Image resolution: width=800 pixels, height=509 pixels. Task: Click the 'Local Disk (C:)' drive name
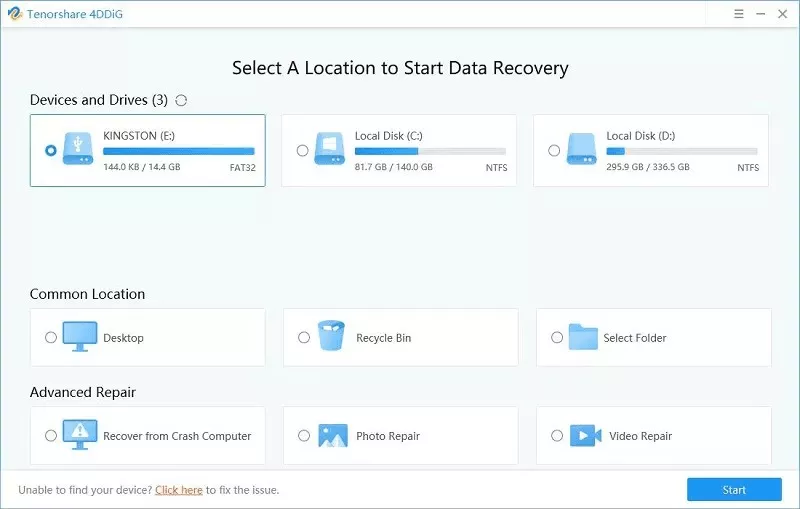[389, 136]
